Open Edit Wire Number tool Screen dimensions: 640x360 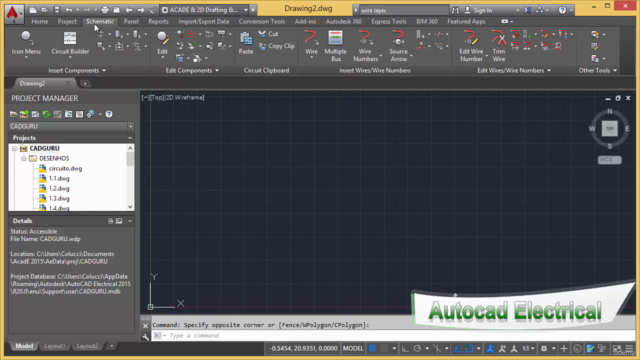(x=471, y=46)
